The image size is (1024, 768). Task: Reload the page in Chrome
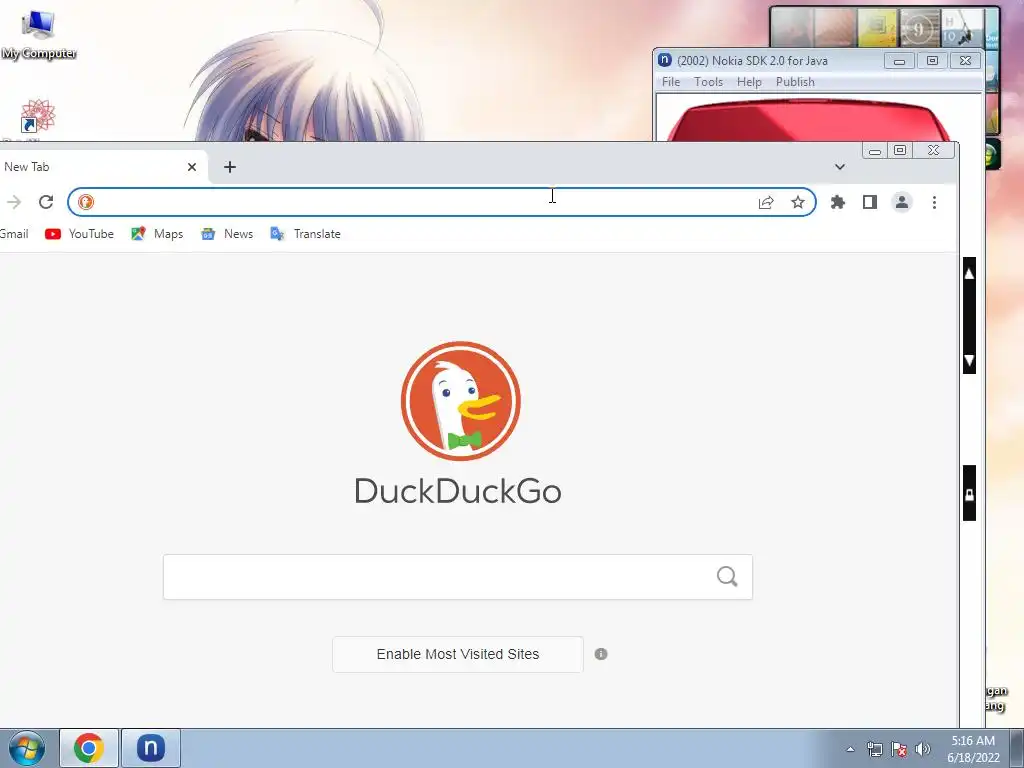click(46, 202)
